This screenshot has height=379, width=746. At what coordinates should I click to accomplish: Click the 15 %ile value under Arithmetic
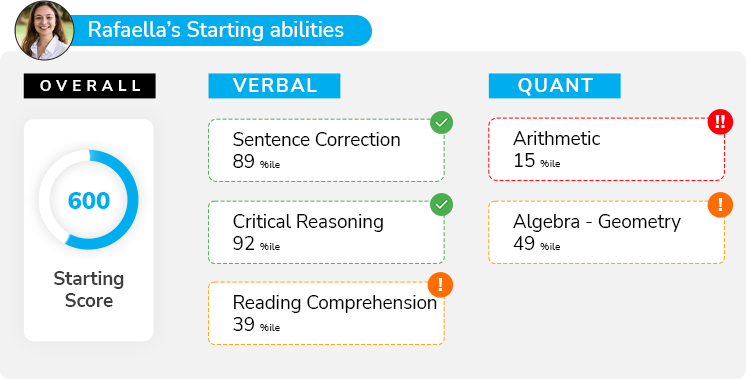536,161
